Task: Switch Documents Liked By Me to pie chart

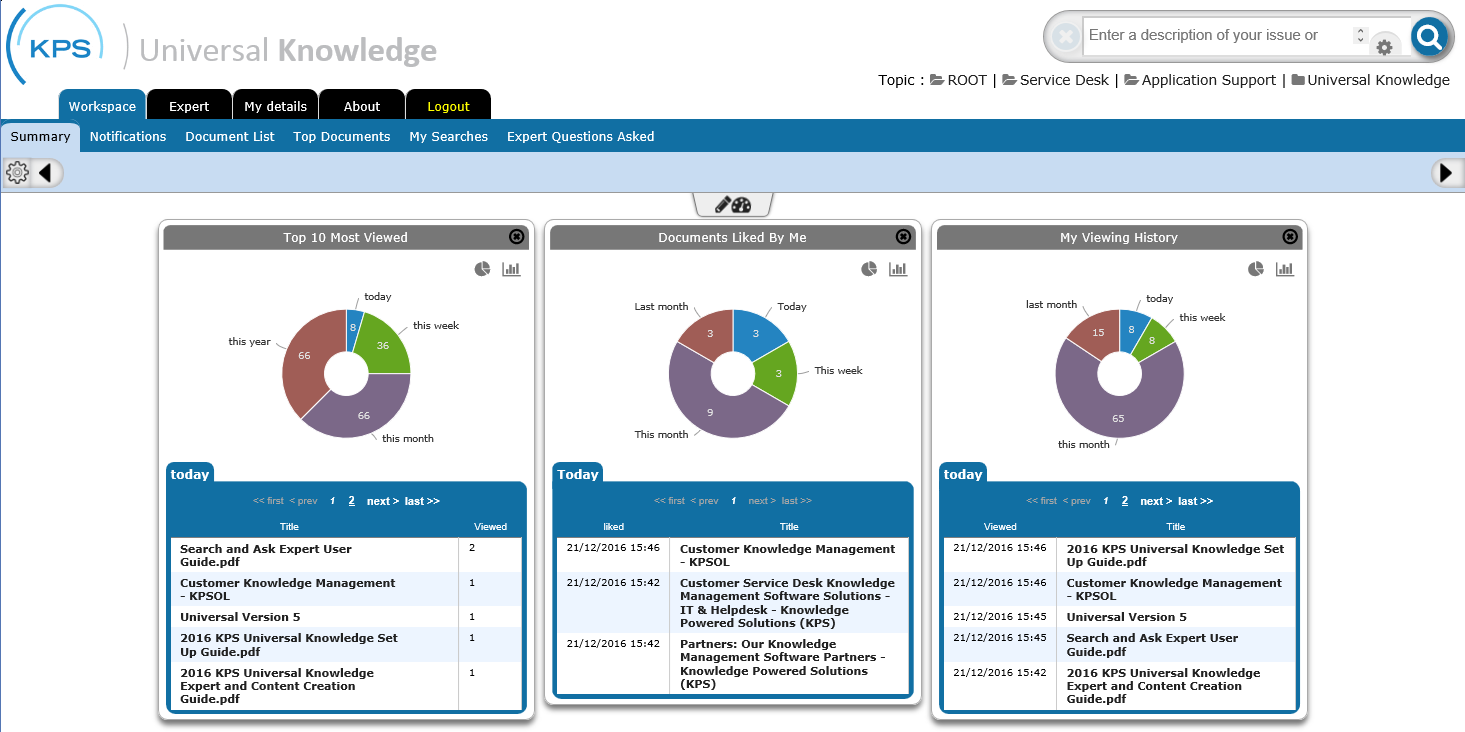Action: tap(869, 269)
